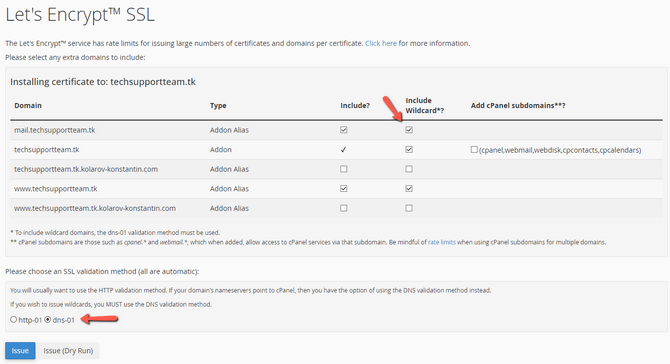Open the 'rate limits' footnote link
Viewport: 670px width, 364px height.
(441, 242)
